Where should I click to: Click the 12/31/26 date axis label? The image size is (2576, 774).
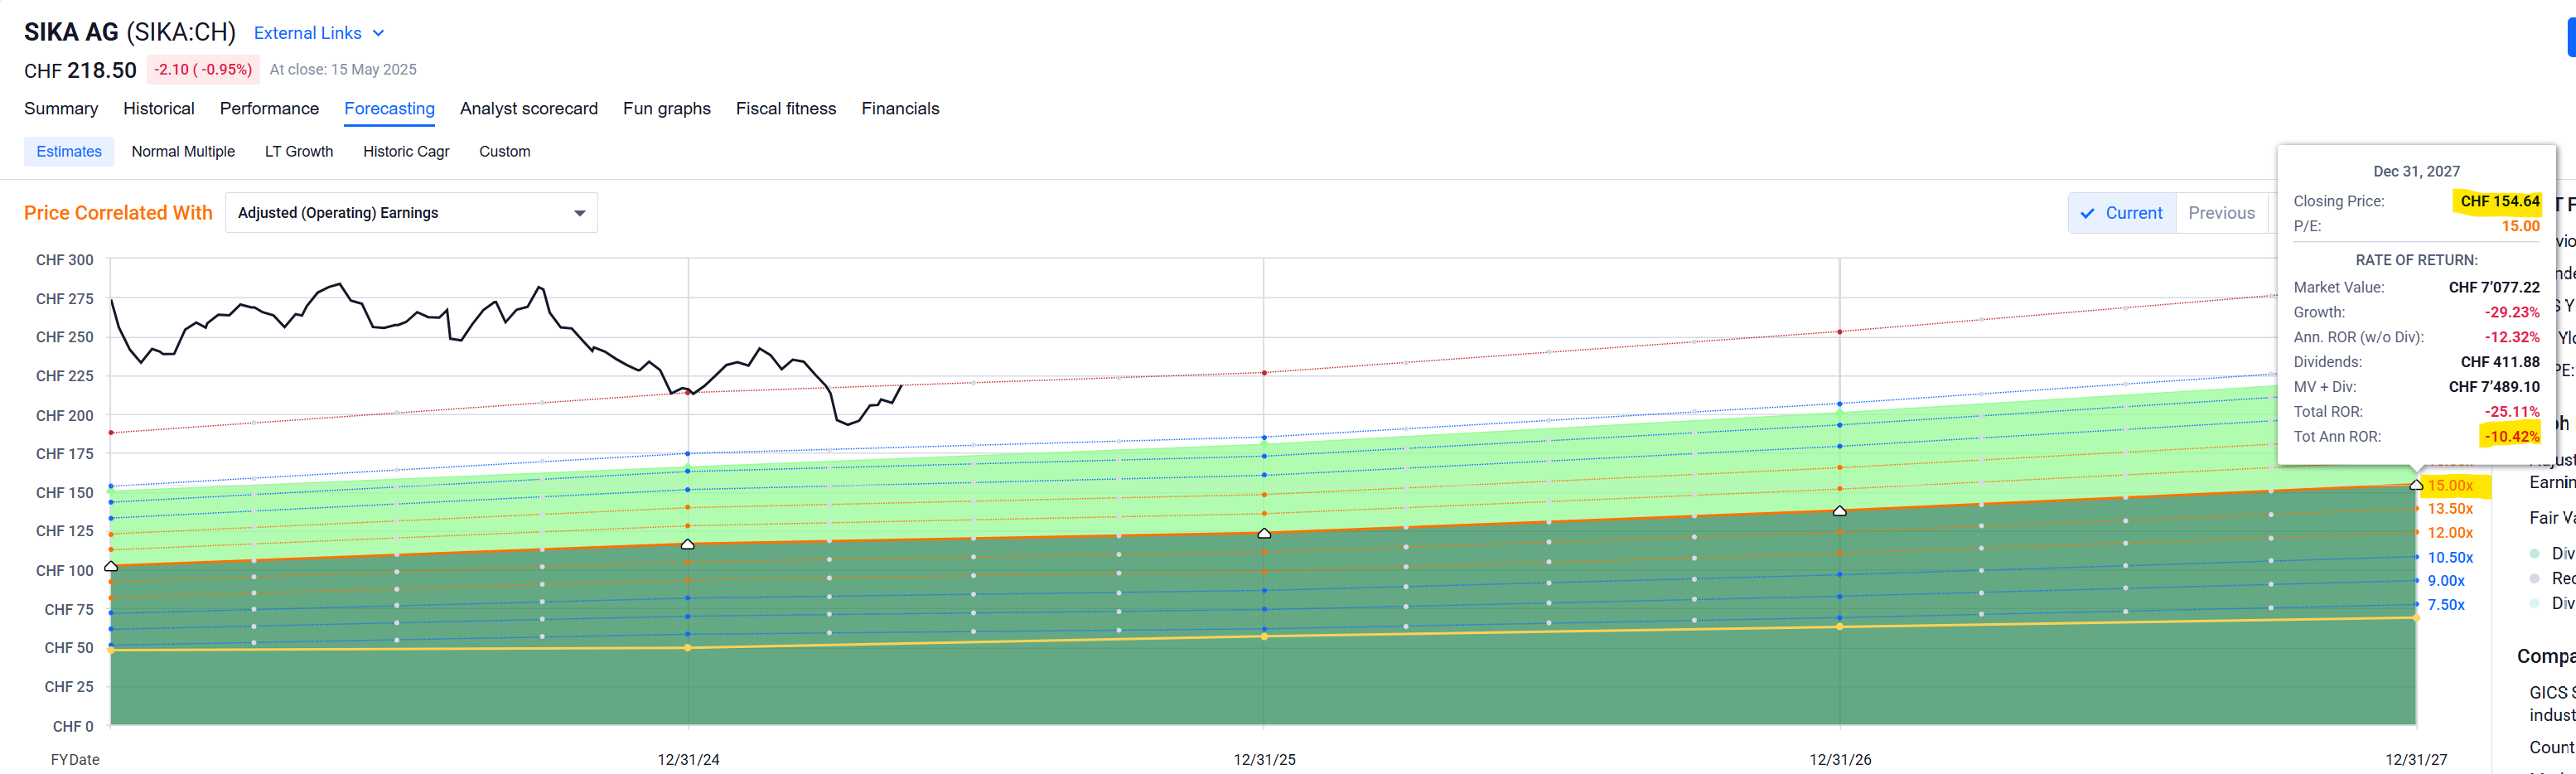pyautogui.click(x=1840, y=759)
